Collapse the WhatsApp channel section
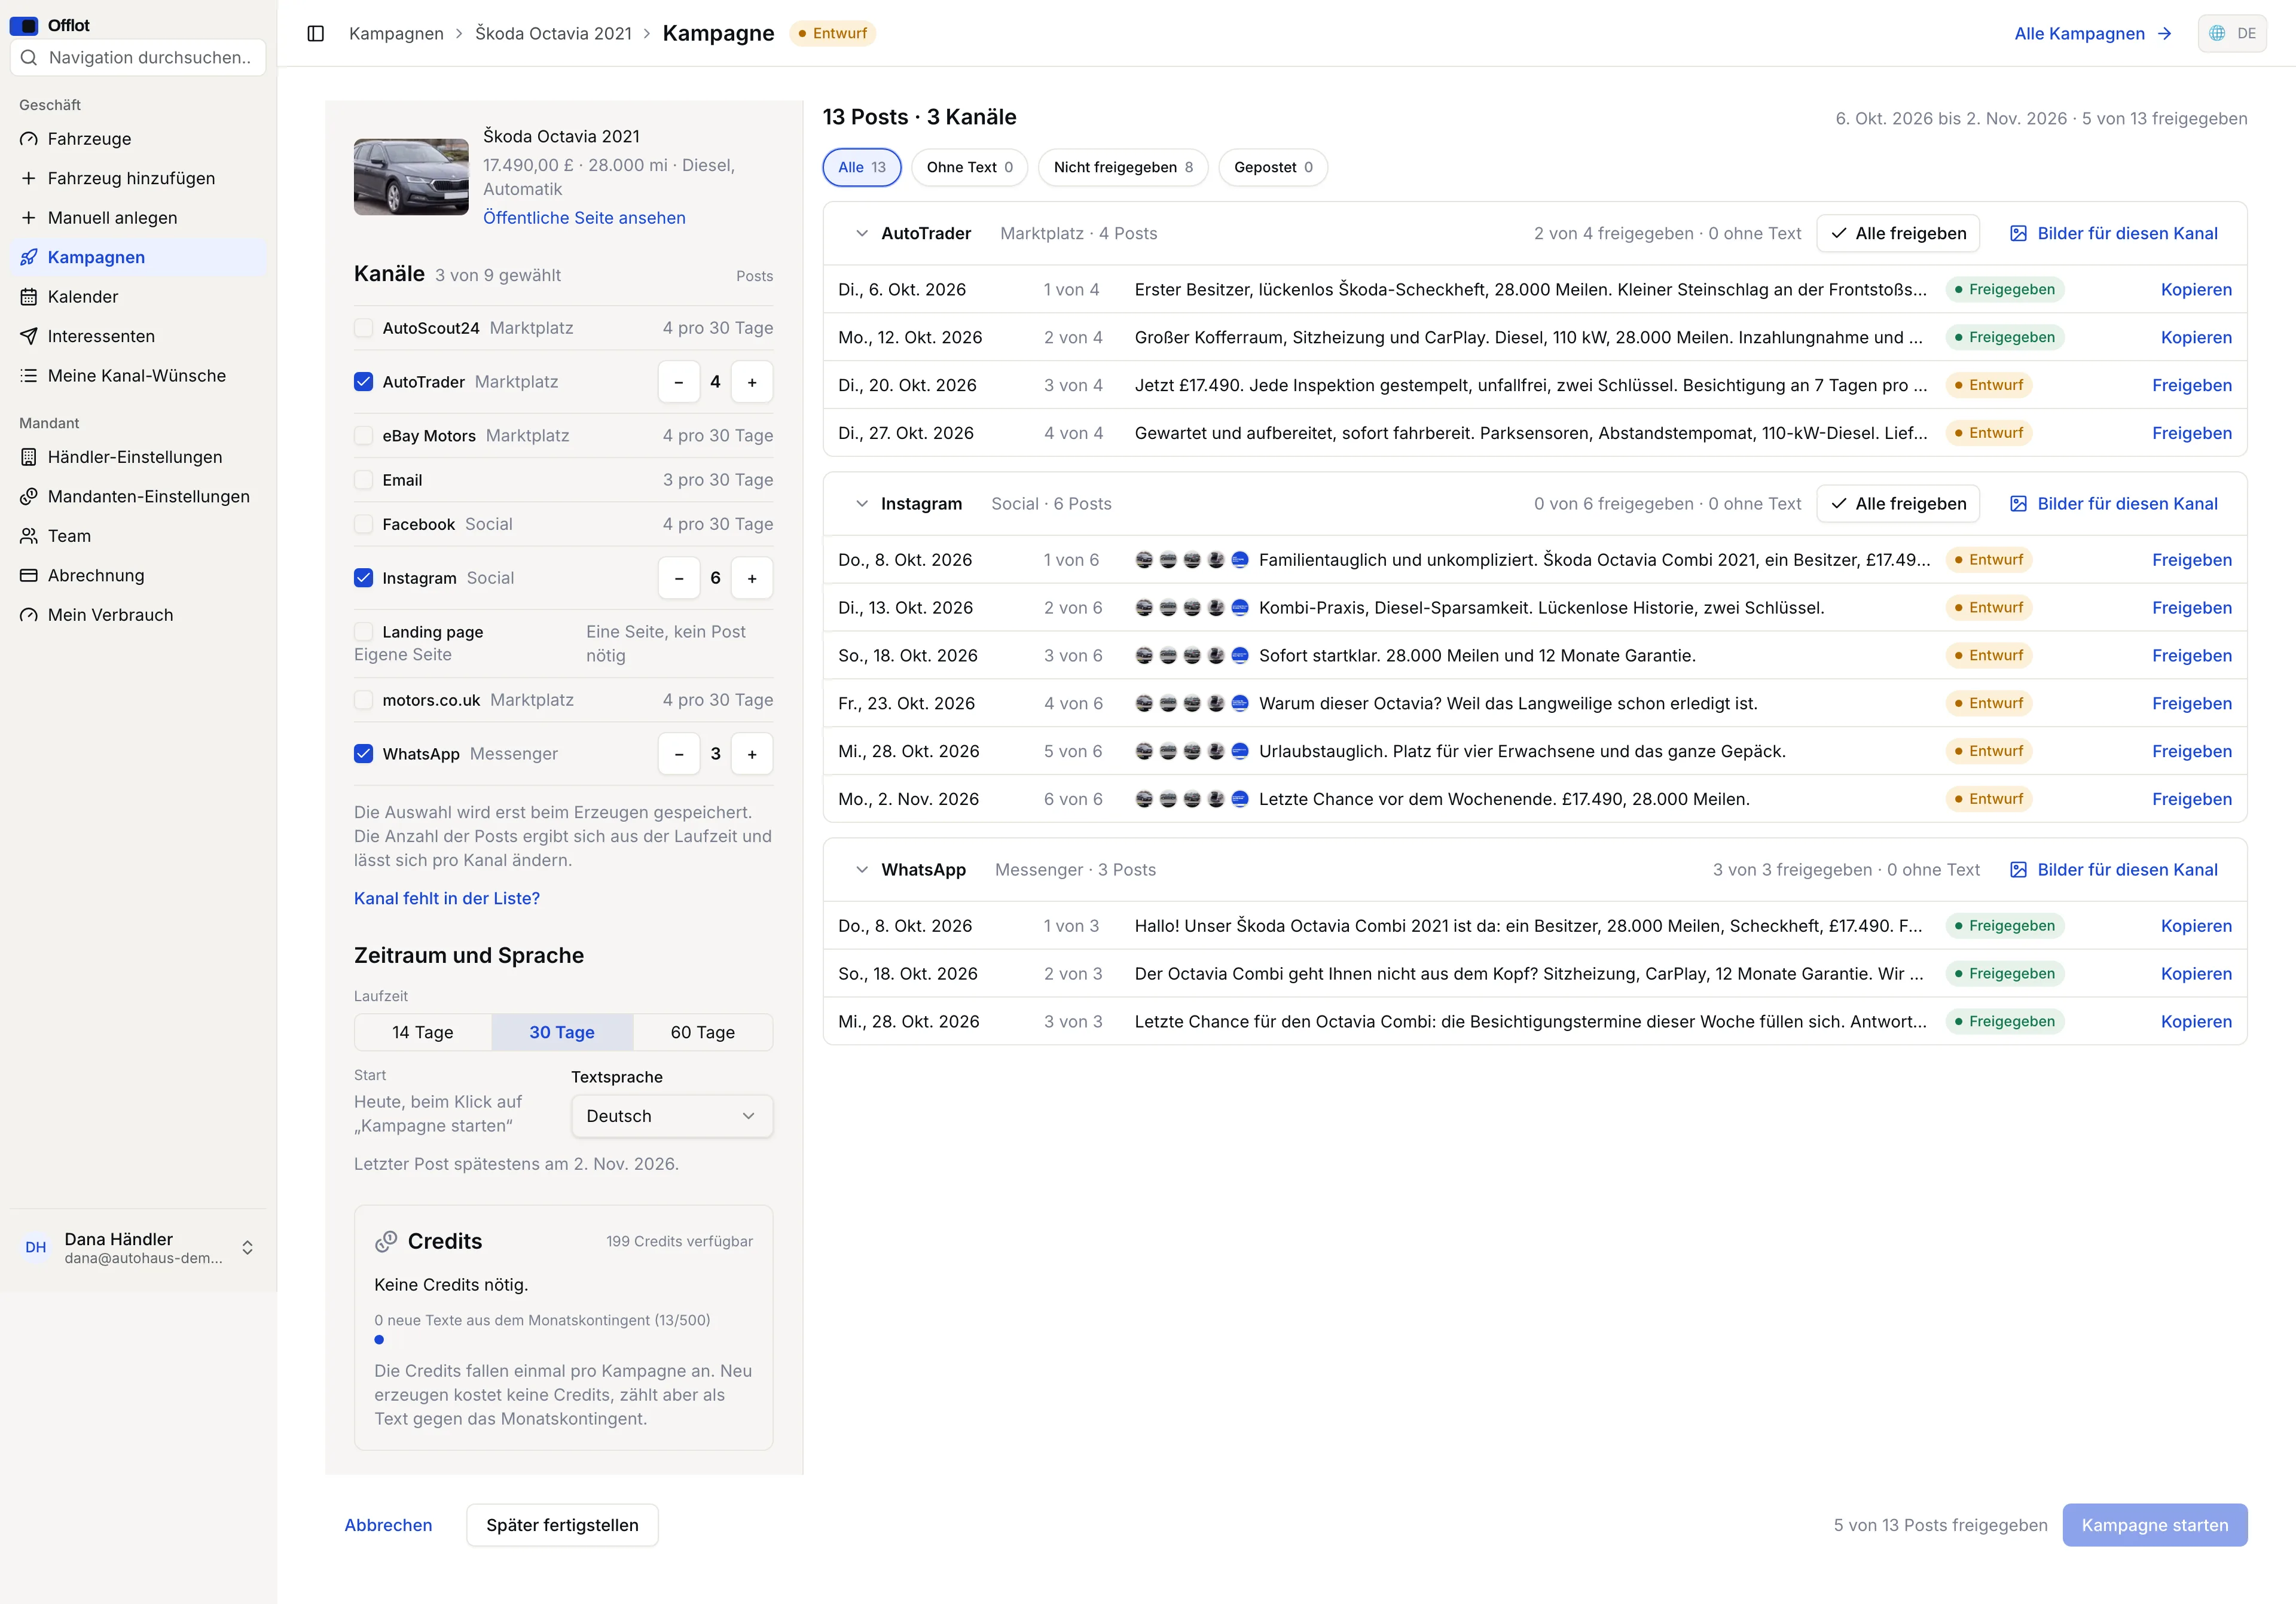The width and height of the screenshot is (2296, 1604). pos(862,870)
